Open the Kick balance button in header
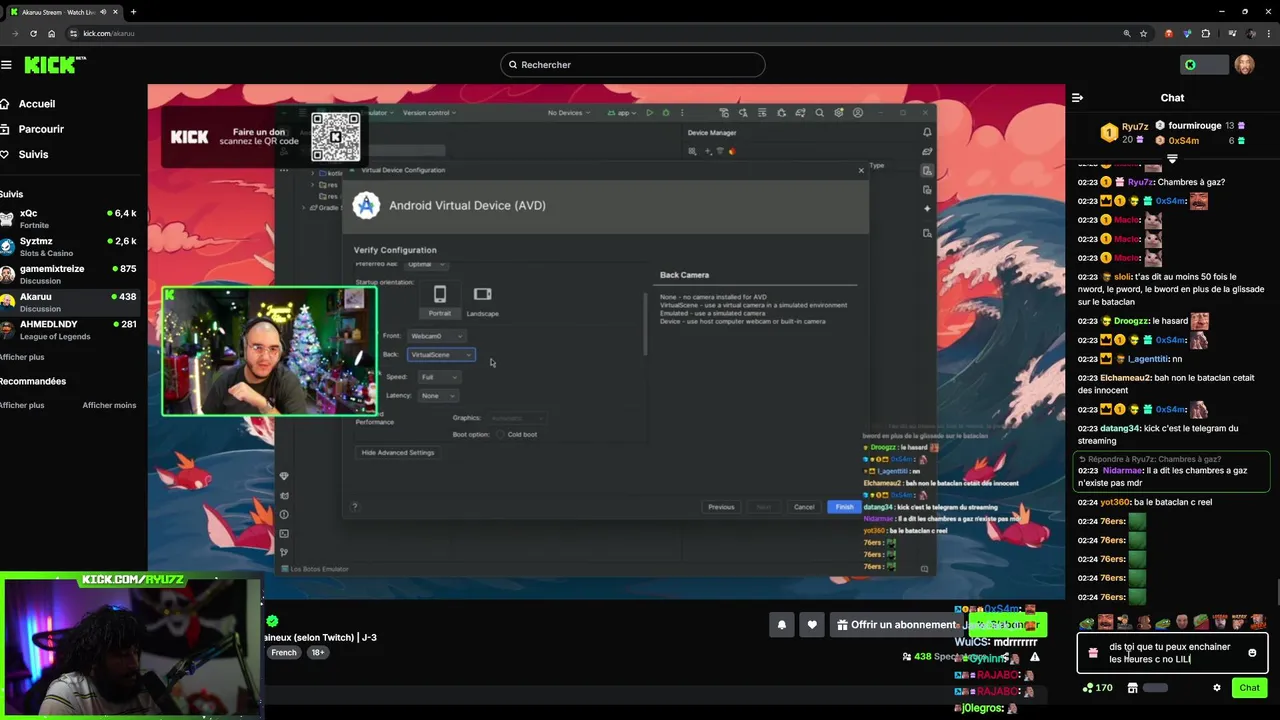Viewport: 1280px width, 720px height. coord(1204,65)
